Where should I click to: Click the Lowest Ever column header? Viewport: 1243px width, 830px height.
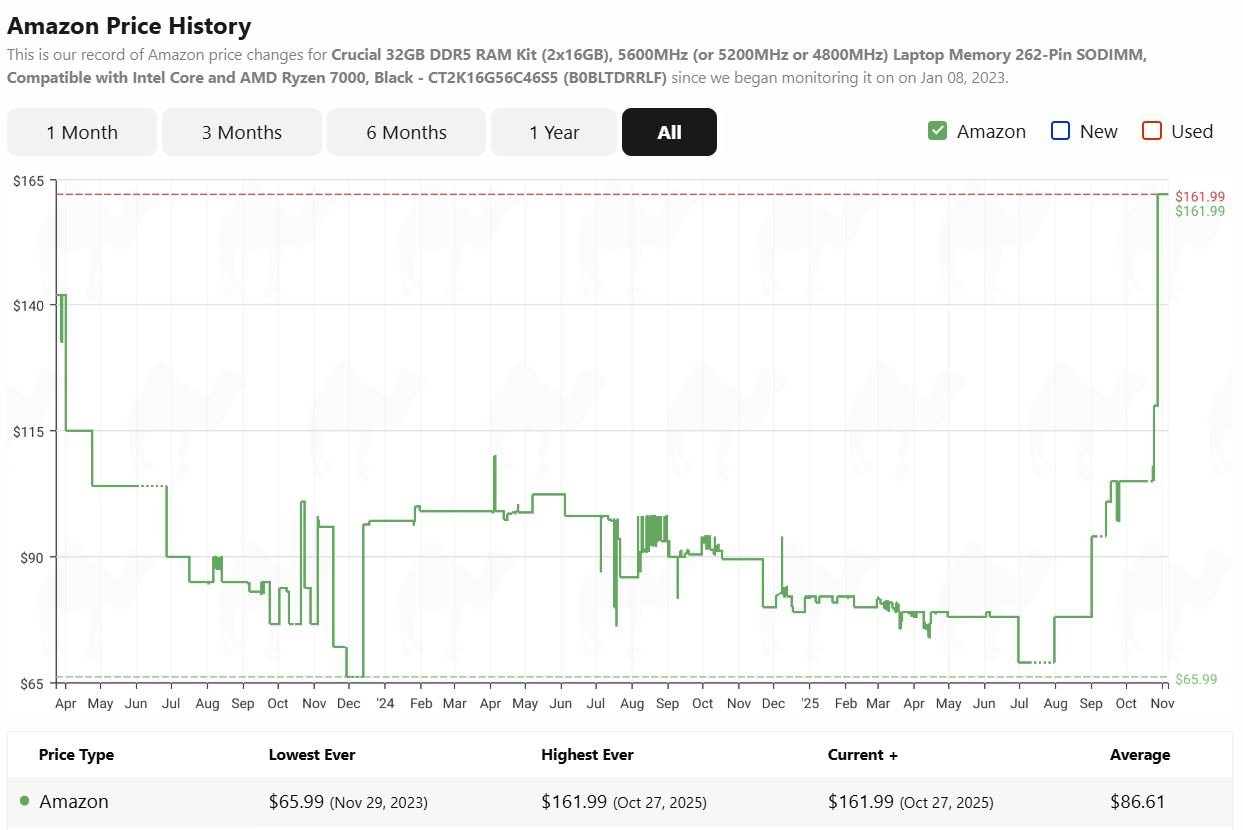click(312, 755)
